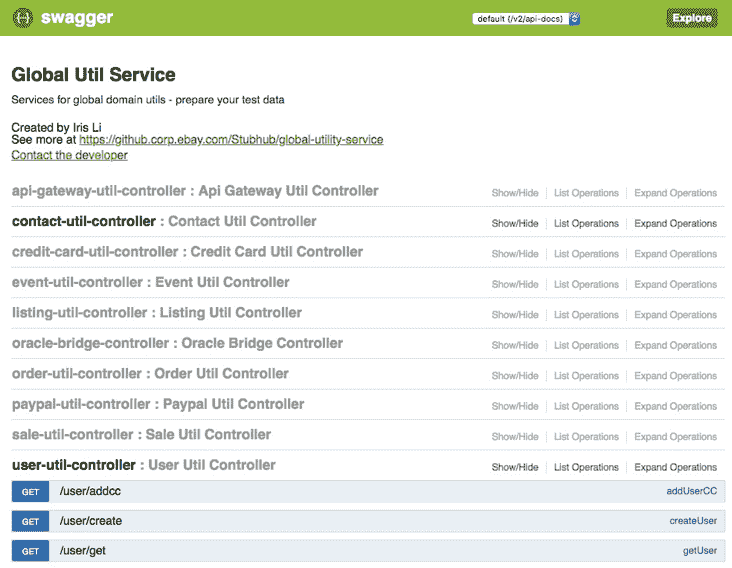List Operations for user-util-controller

[x=586, y=467]
